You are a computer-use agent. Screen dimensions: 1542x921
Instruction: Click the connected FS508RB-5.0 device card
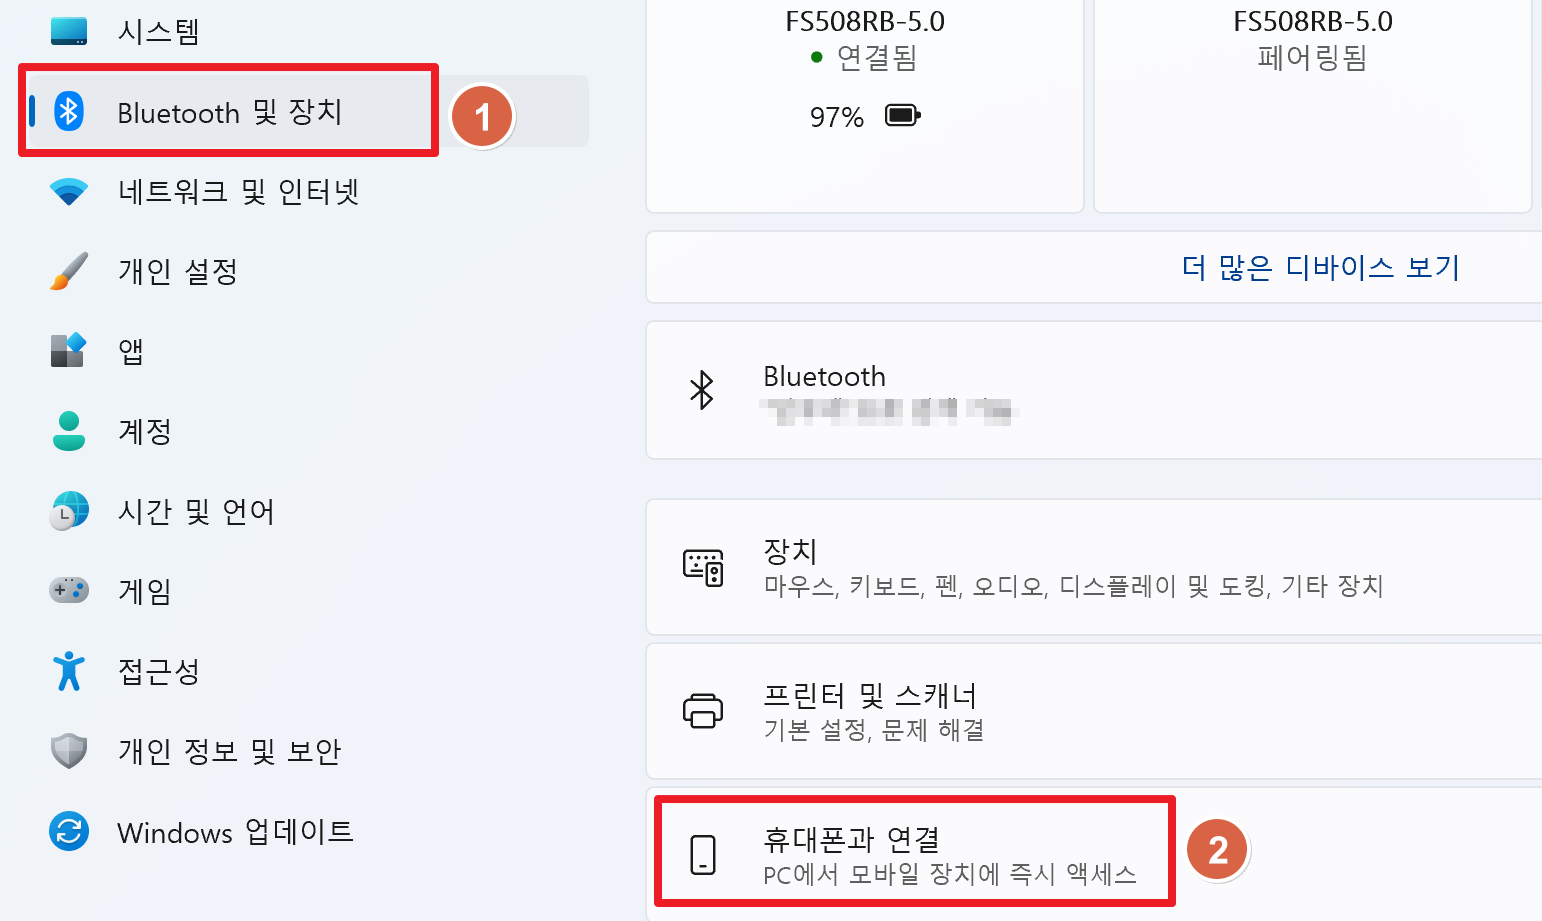click(x=864, y=105)
